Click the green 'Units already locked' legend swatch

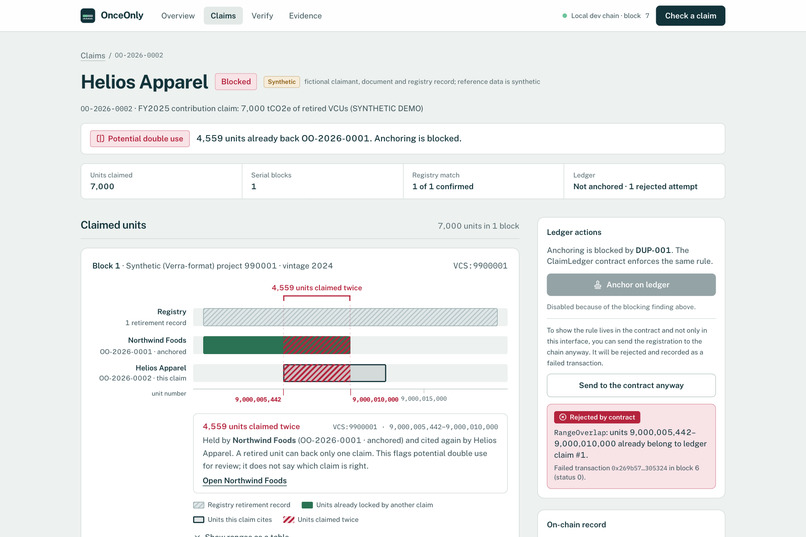(x=307, y=505)
